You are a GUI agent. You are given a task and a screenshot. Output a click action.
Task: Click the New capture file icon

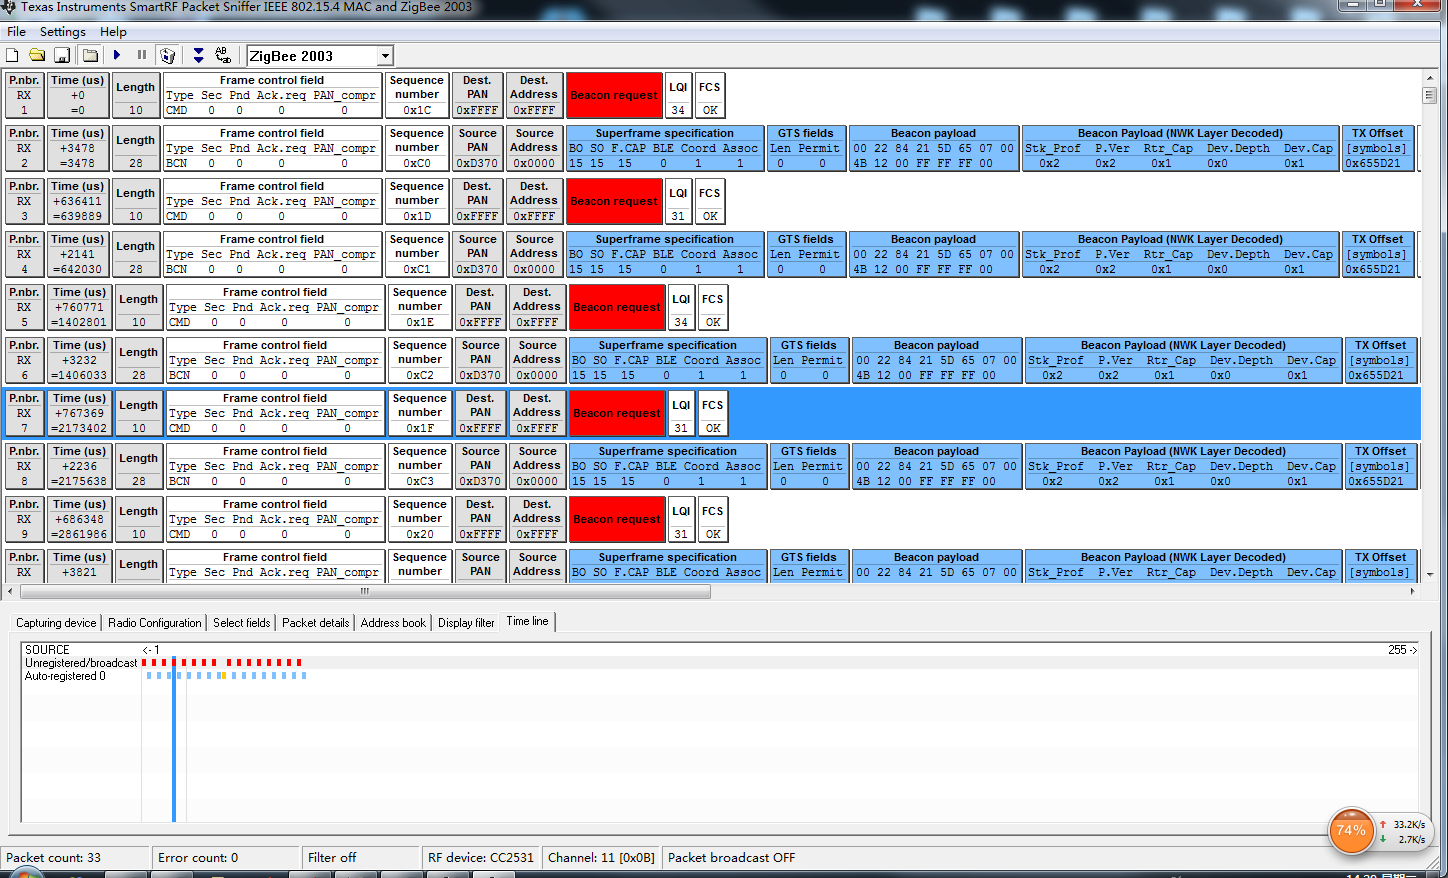click(13, 55)
